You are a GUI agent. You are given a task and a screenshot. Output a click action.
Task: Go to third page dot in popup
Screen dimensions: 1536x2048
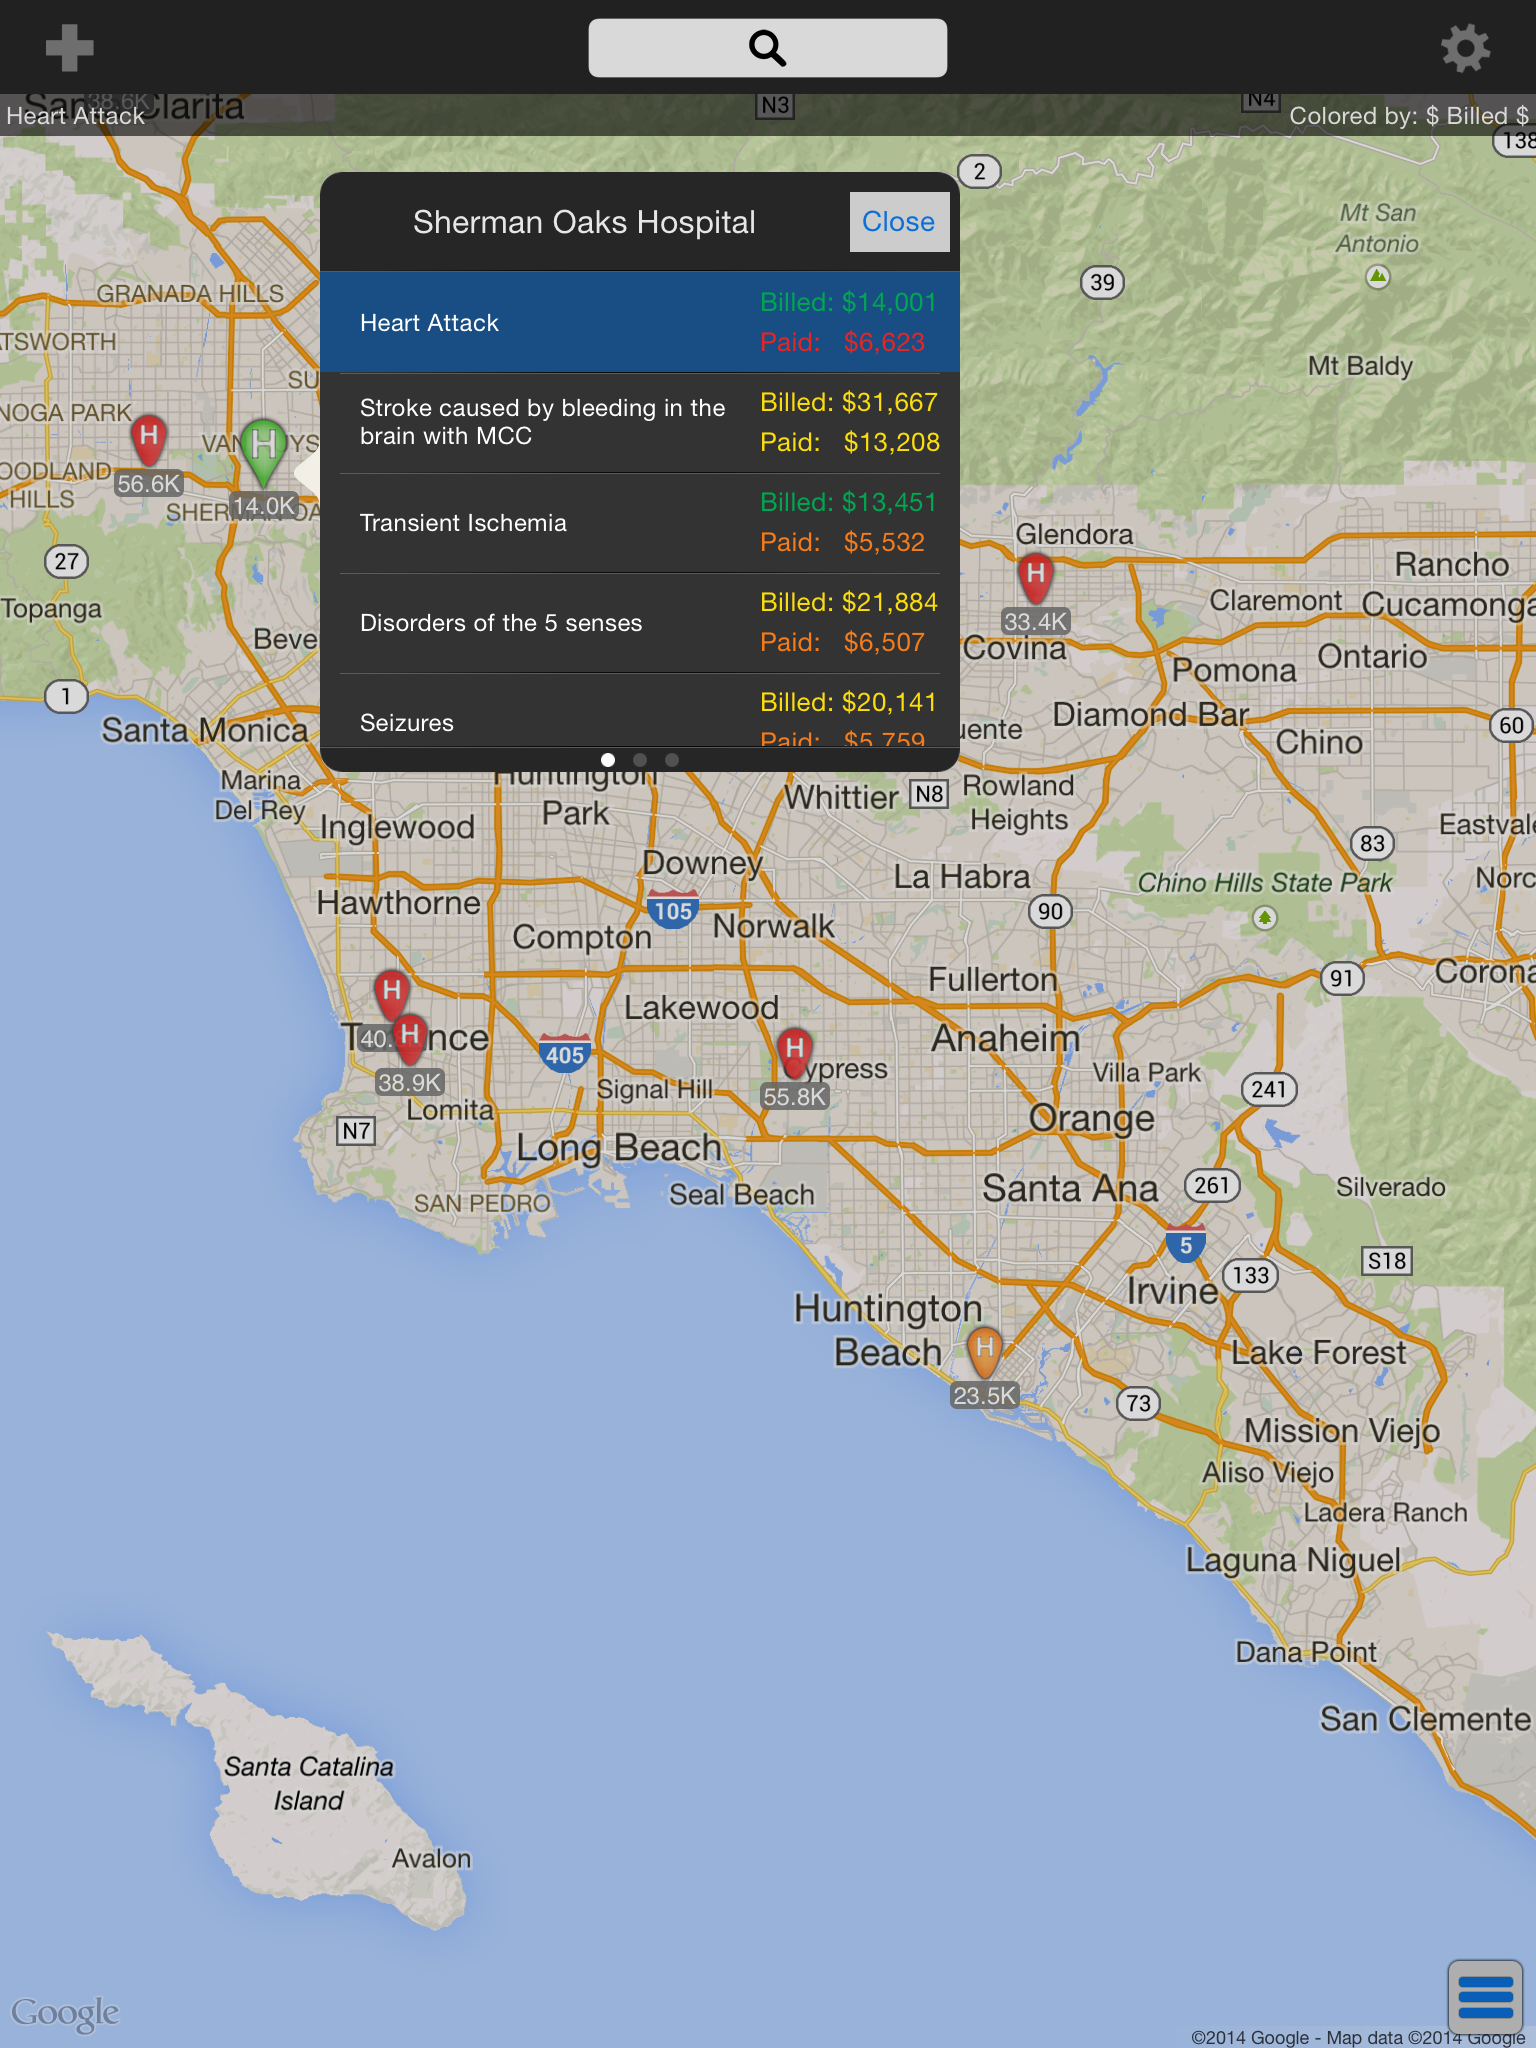tap(672, 760)
